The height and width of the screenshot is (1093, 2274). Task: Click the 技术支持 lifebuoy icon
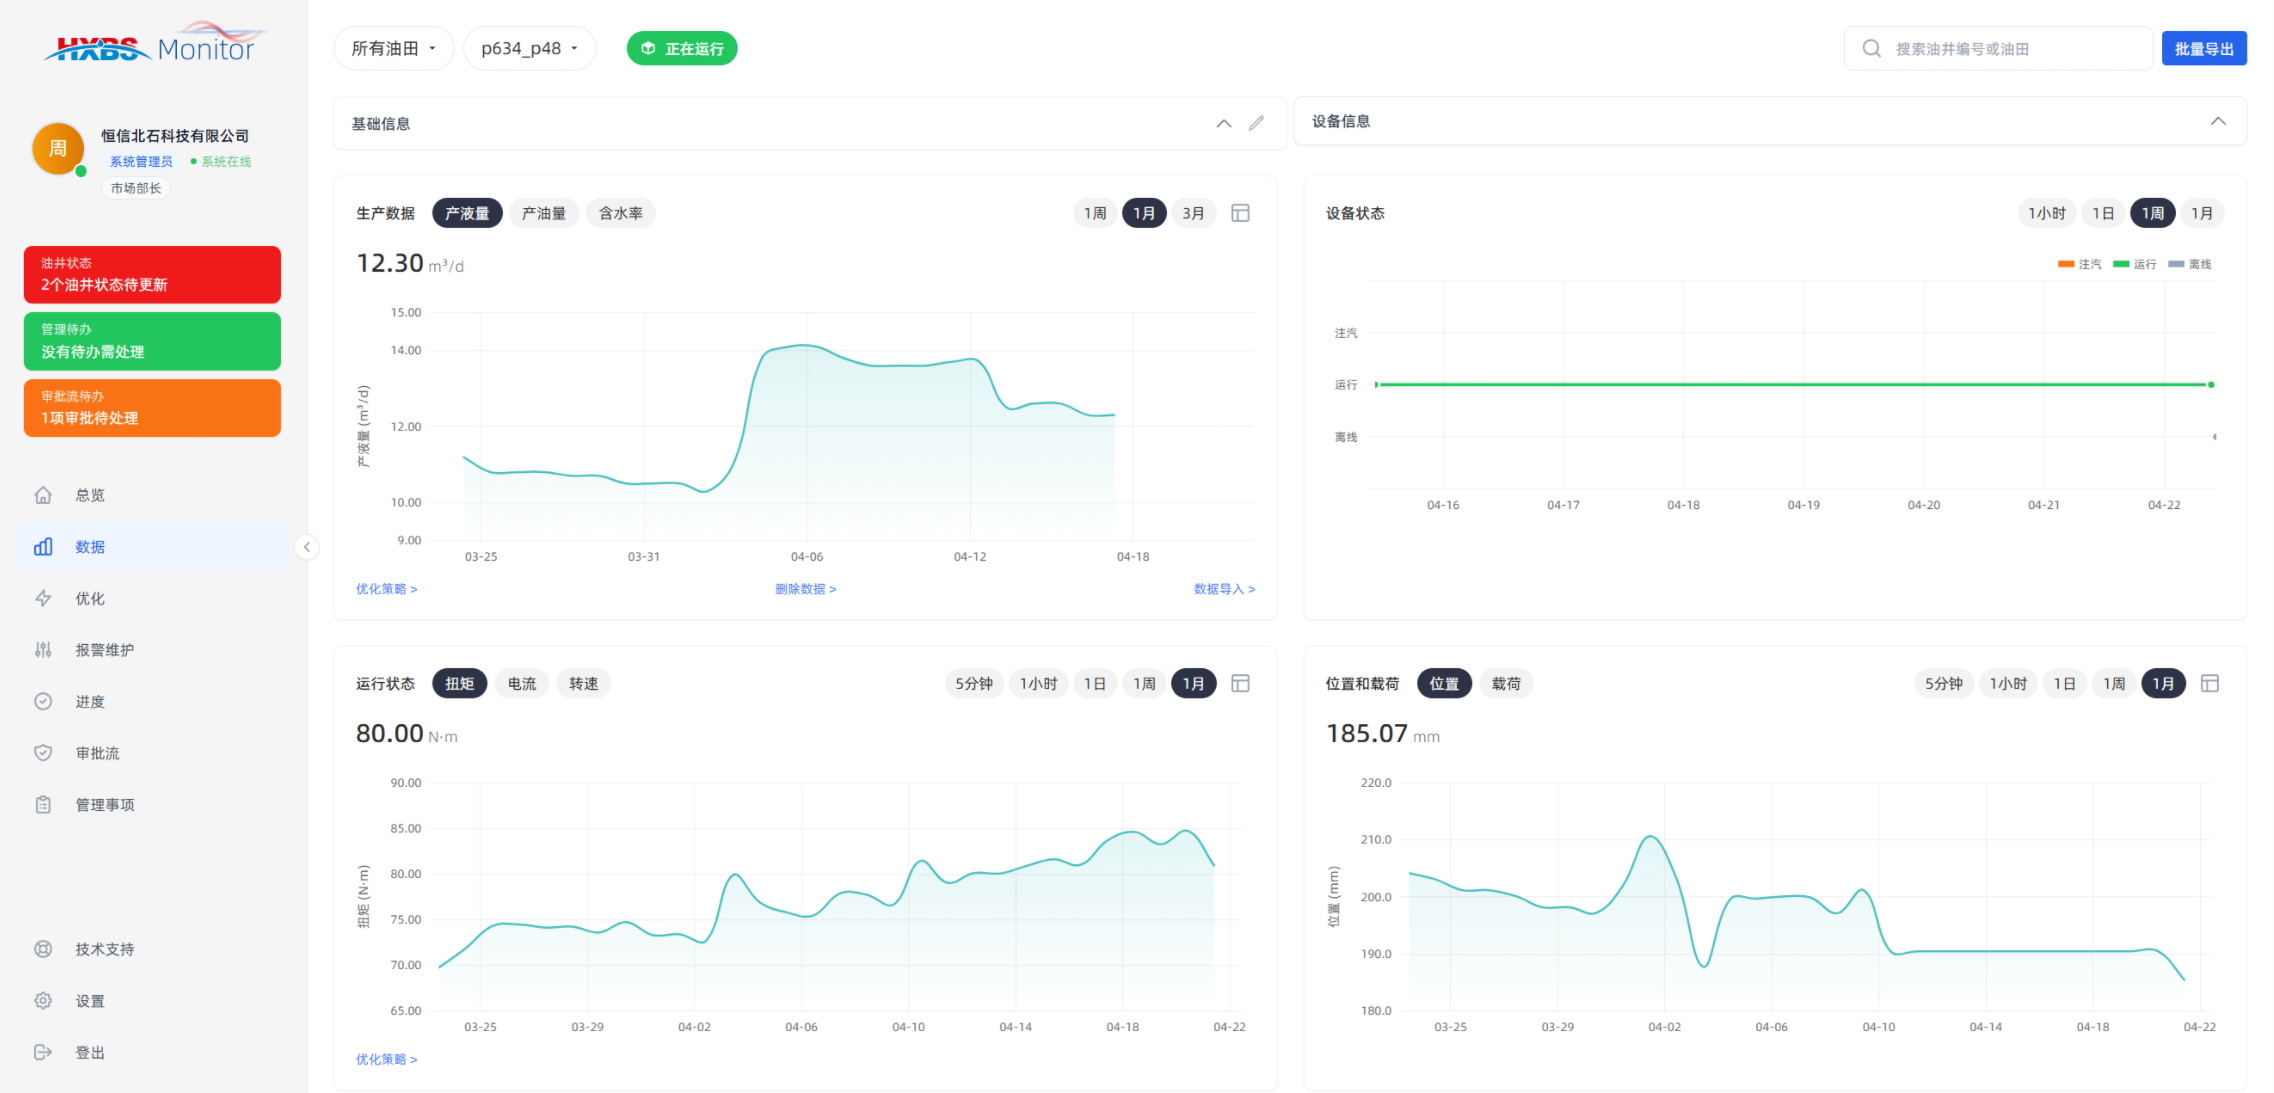[43, 949]
